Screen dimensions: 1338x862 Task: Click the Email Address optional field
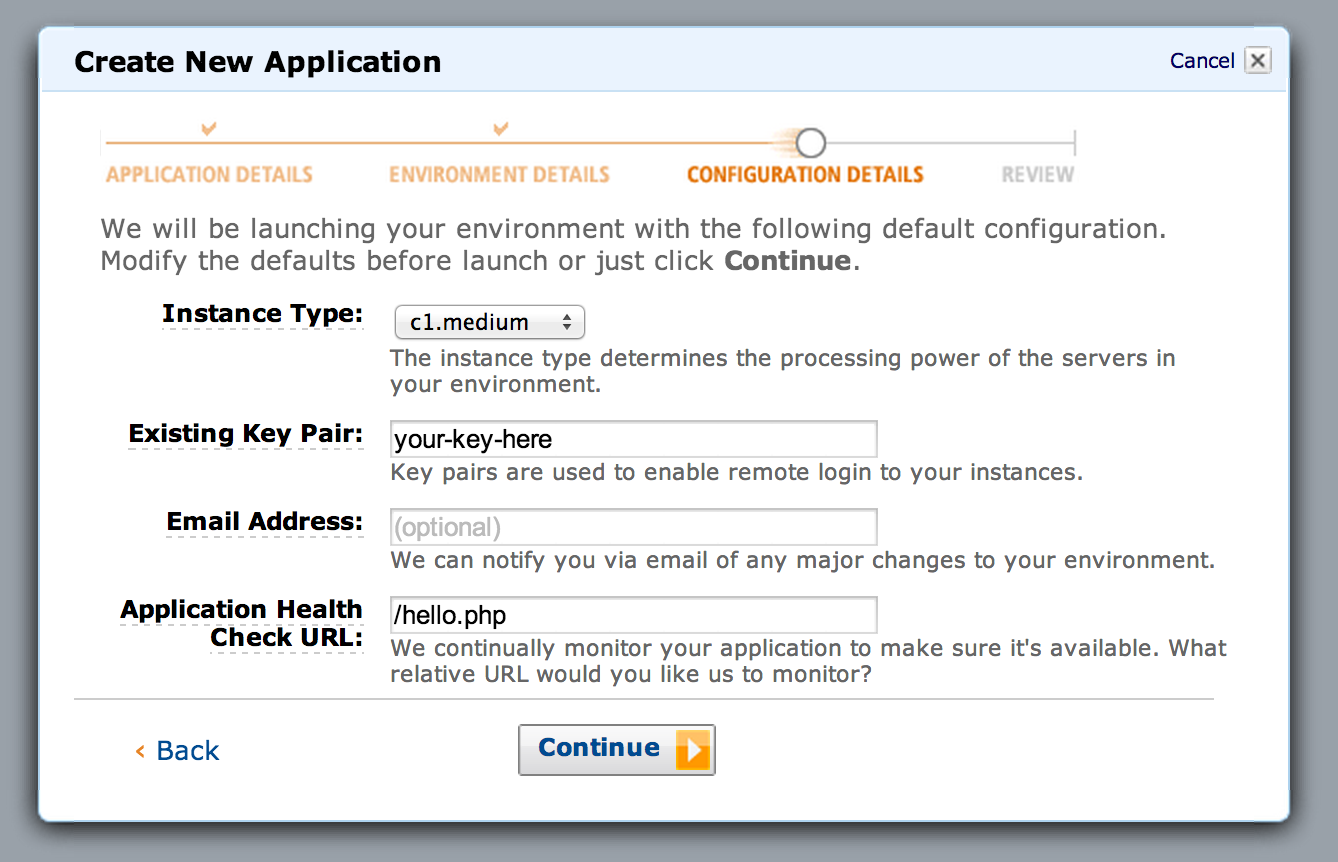tap(634, 527)
